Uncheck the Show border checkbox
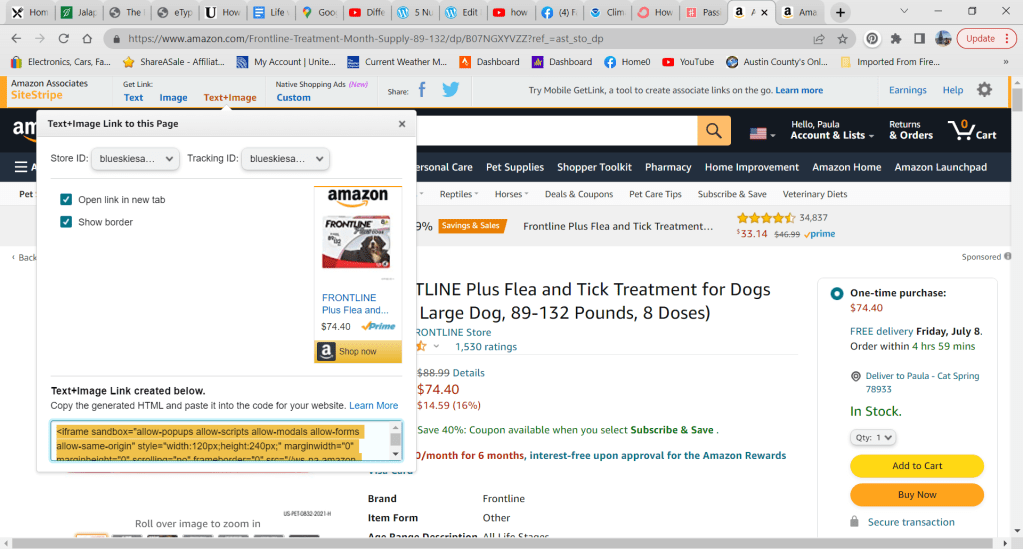 [x=66, y=222]
